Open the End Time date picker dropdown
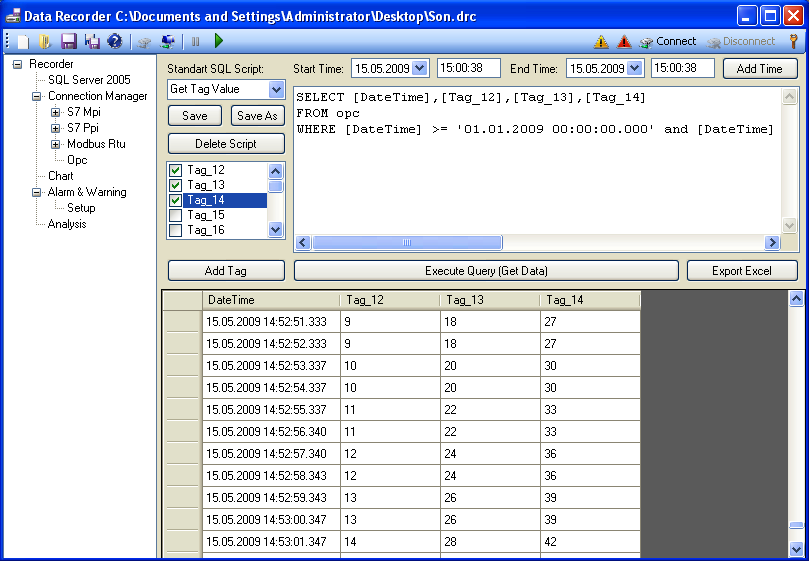The image size is (809, 561). [635, 68]
